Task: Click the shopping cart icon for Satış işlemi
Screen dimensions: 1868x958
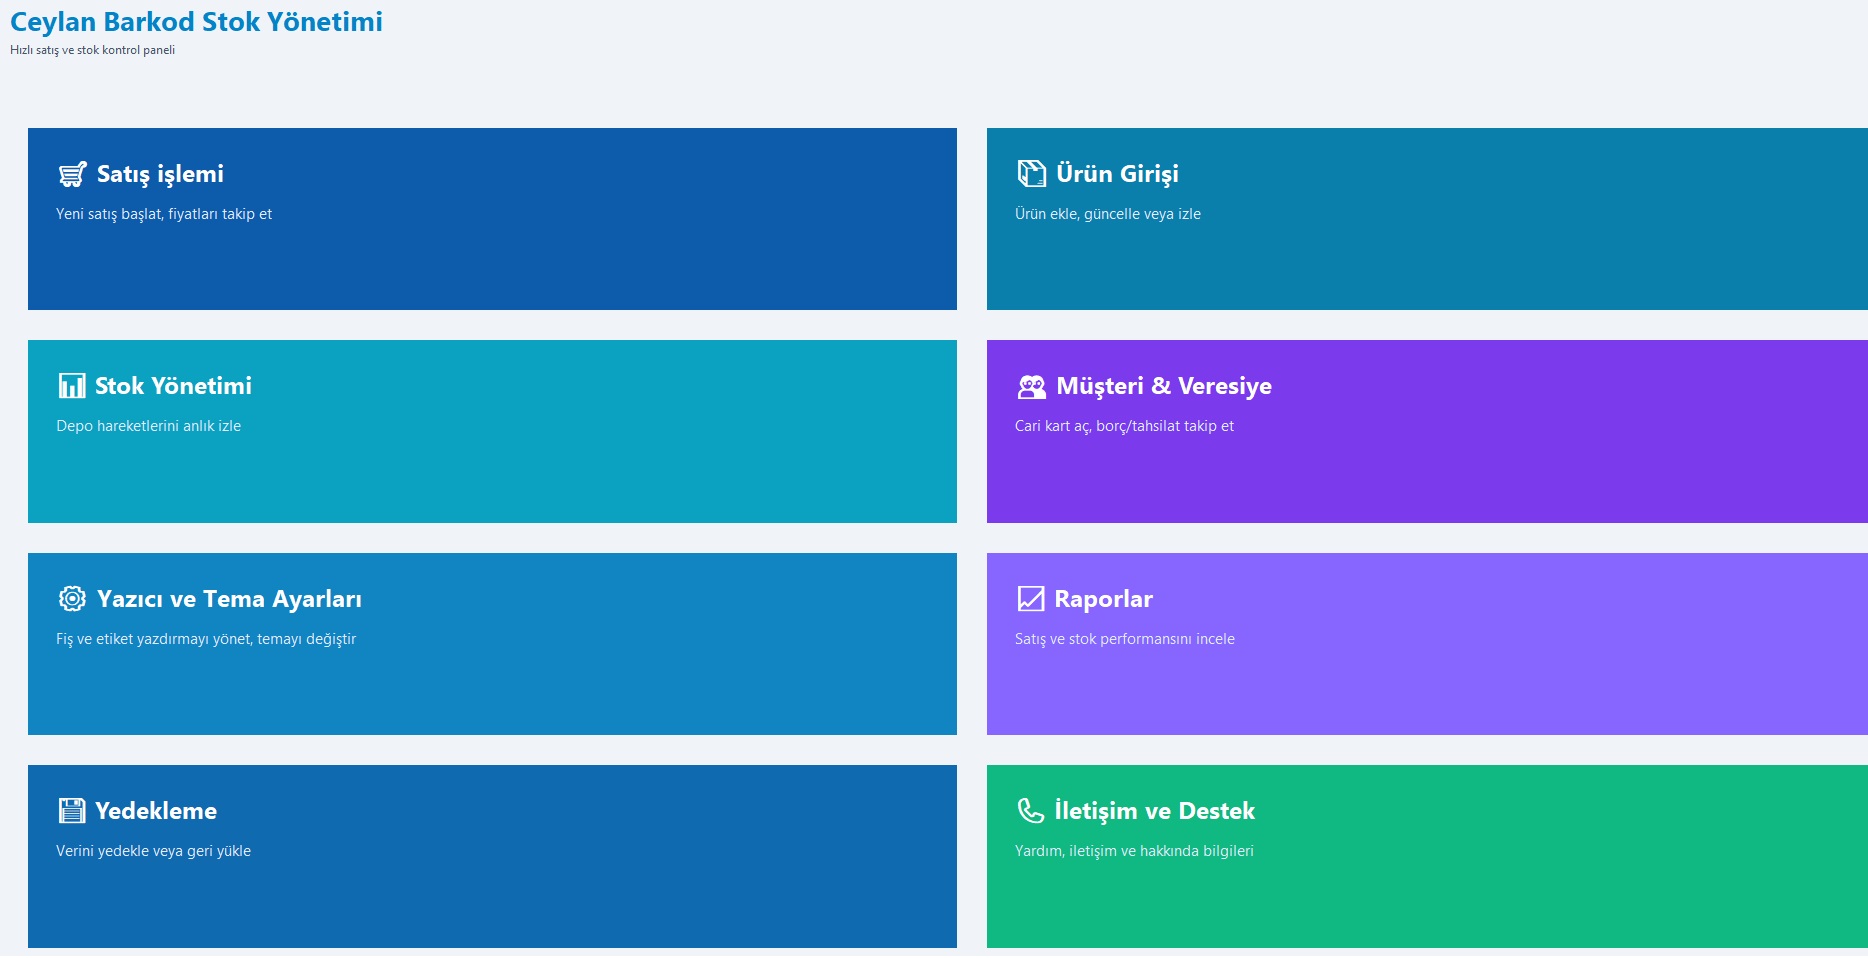Action: click(x=72, y=175)
